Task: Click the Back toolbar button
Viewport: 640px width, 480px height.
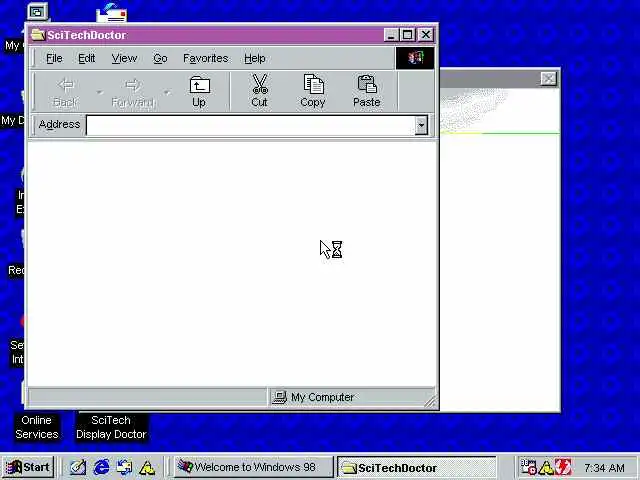Action: pyautogui.click(x=65, y=92)
